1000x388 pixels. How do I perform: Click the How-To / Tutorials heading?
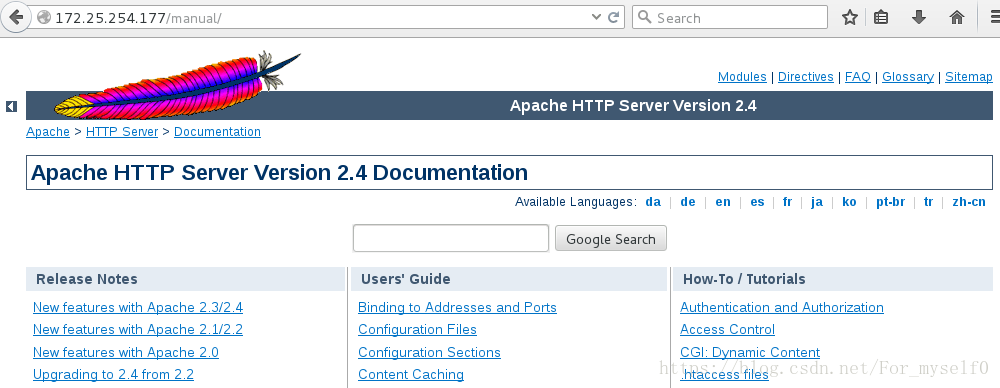[744, 279]
